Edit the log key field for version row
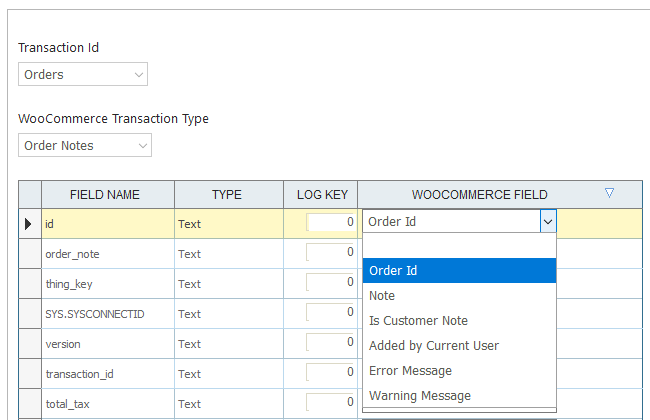650x420 pixels. (330, 342)
